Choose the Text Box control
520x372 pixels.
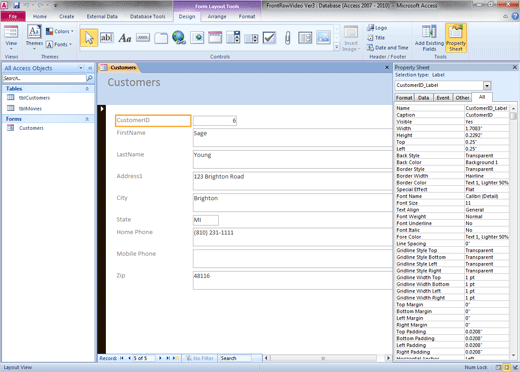coord(107,38)
